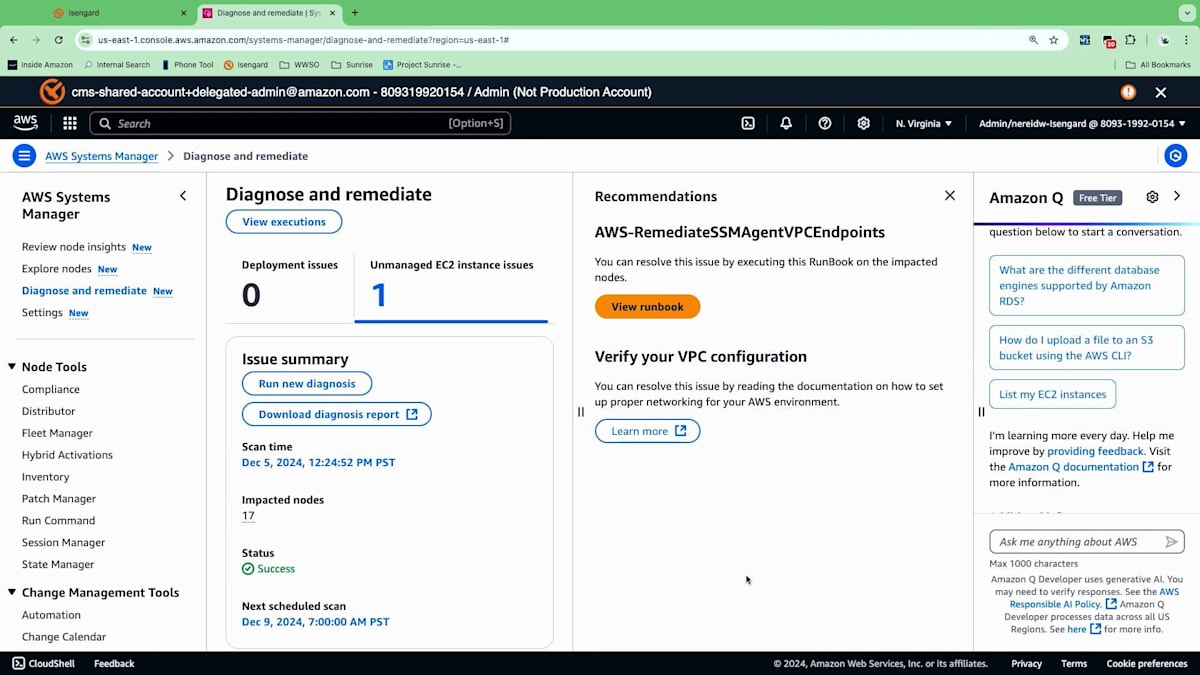This screenshot has height=675, width=1200.
Task: Reload the browser page
Action: pyautogui.click(x=59, y=40)
